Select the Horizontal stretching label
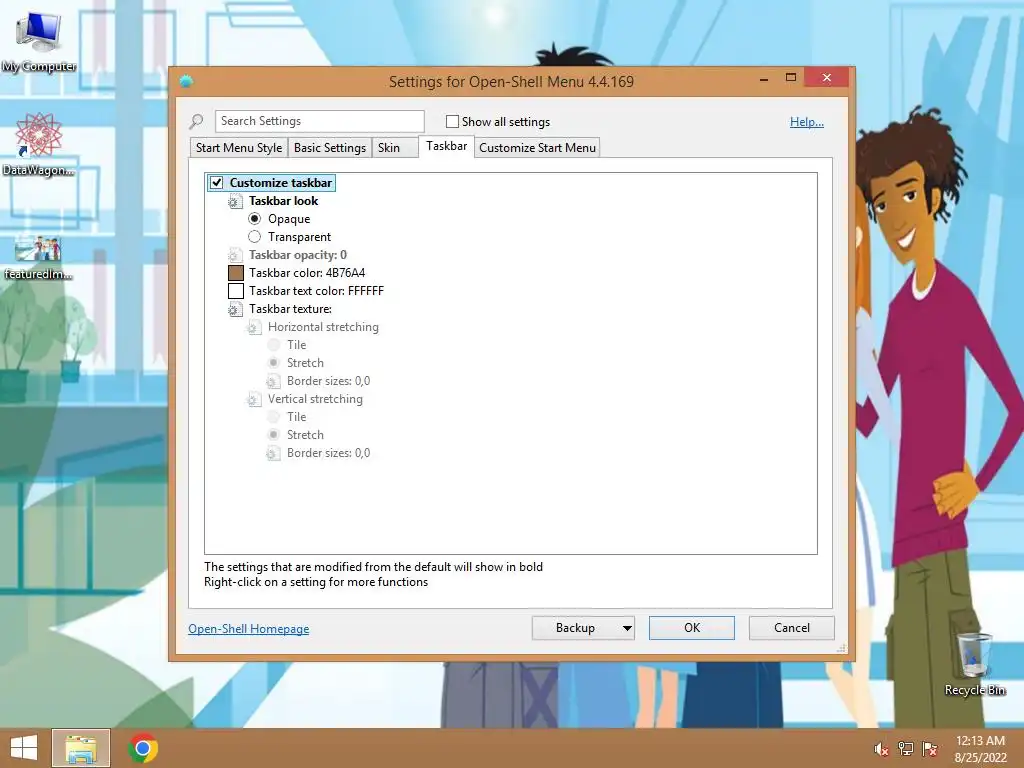Viewport: 1024px width, 768px height. click(x=323, y=327)
